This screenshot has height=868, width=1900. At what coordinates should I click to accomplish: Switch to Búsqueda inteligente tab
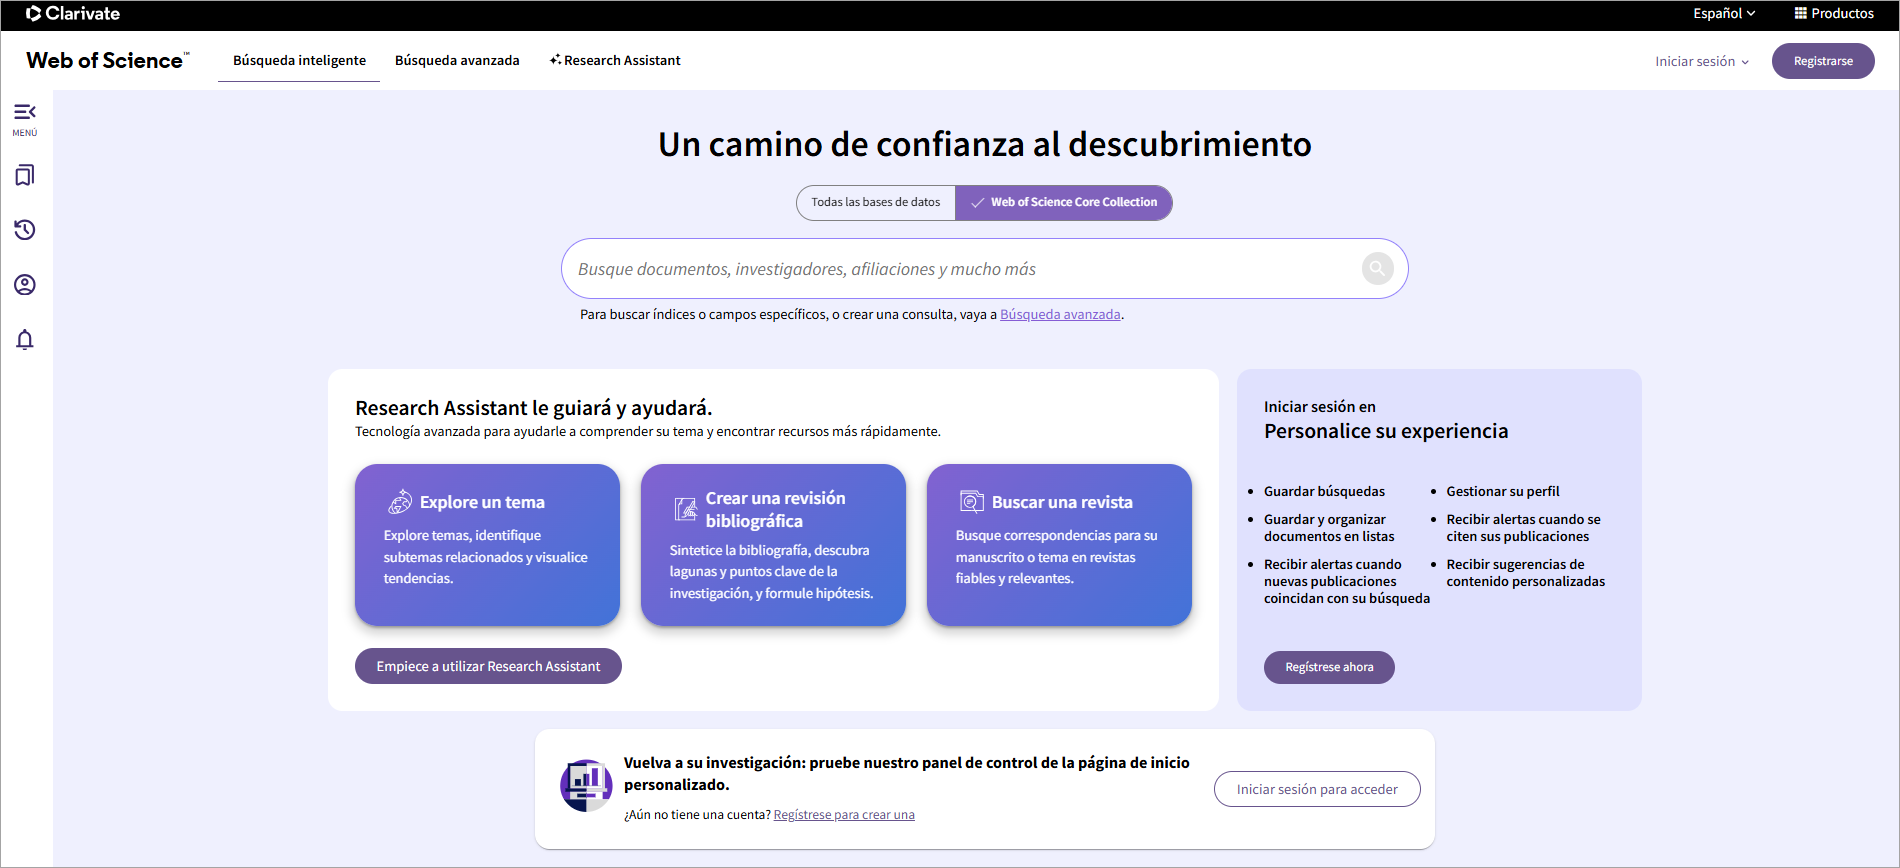(299, 60)
